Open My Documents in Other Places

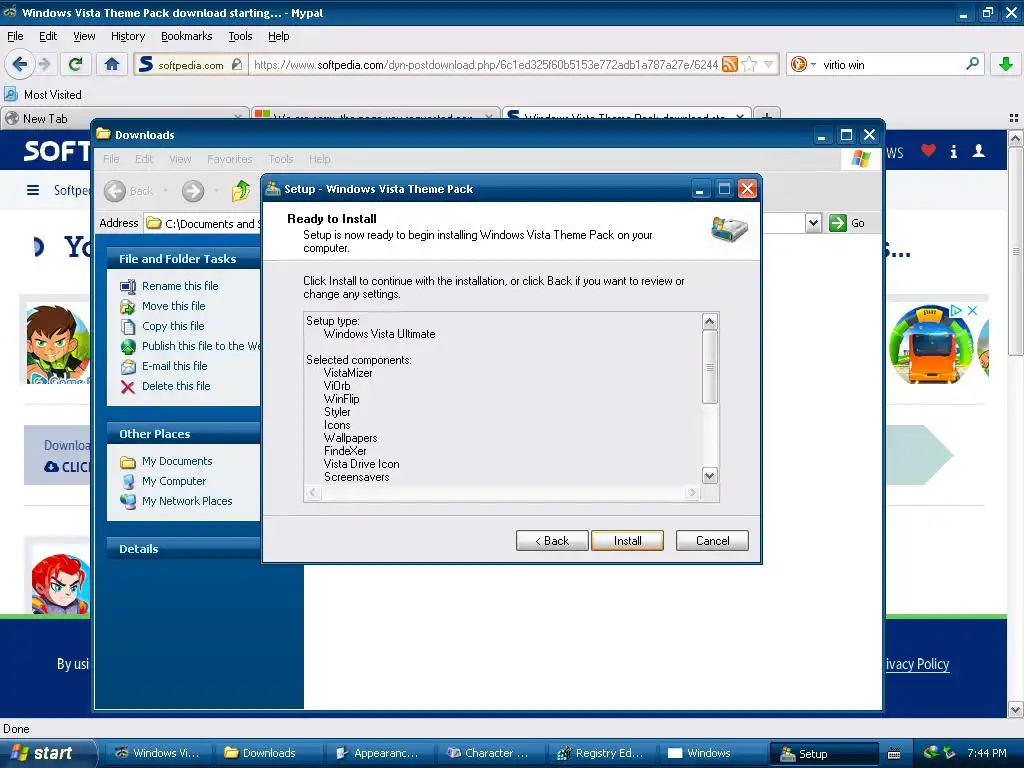(x=177, y=461)
